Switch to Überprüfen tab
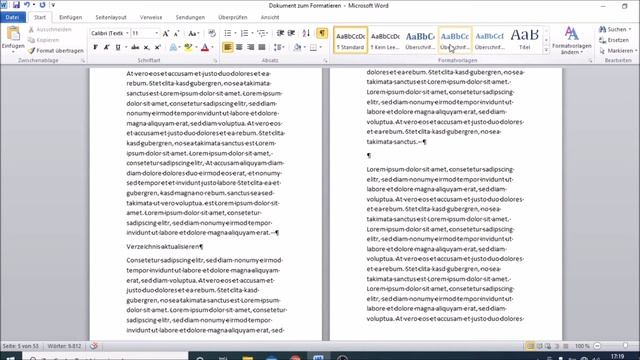The width and height of the screenshot is (640, 360). click(x=233, y=17)
